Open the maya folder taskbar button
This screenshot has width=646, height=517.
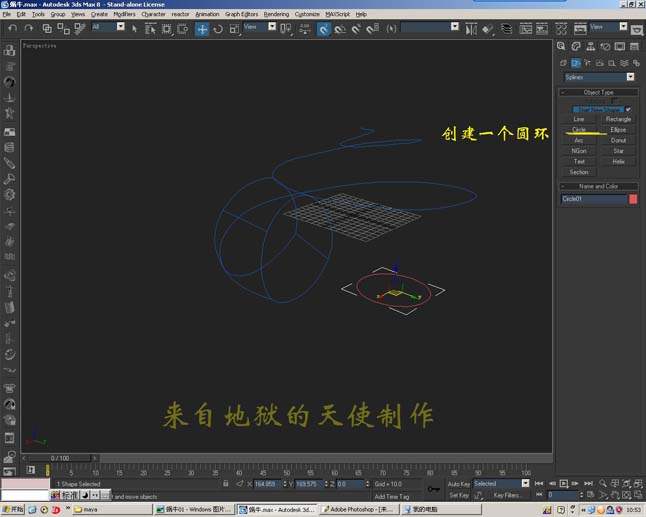click(x=112, y=510)
